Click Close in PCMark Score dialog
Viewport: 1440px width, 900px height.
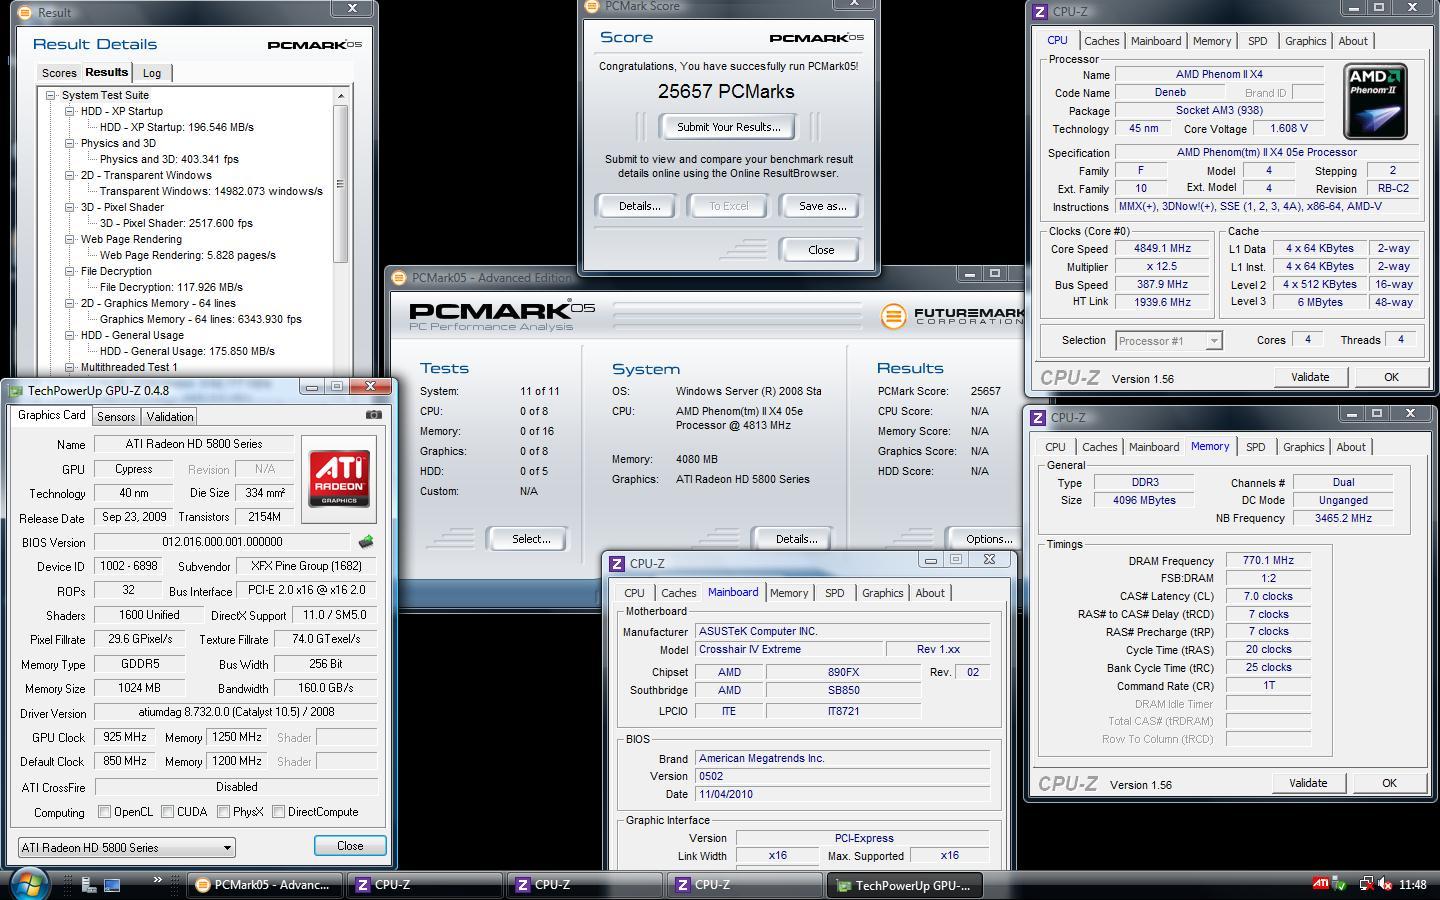coord(821,250)
